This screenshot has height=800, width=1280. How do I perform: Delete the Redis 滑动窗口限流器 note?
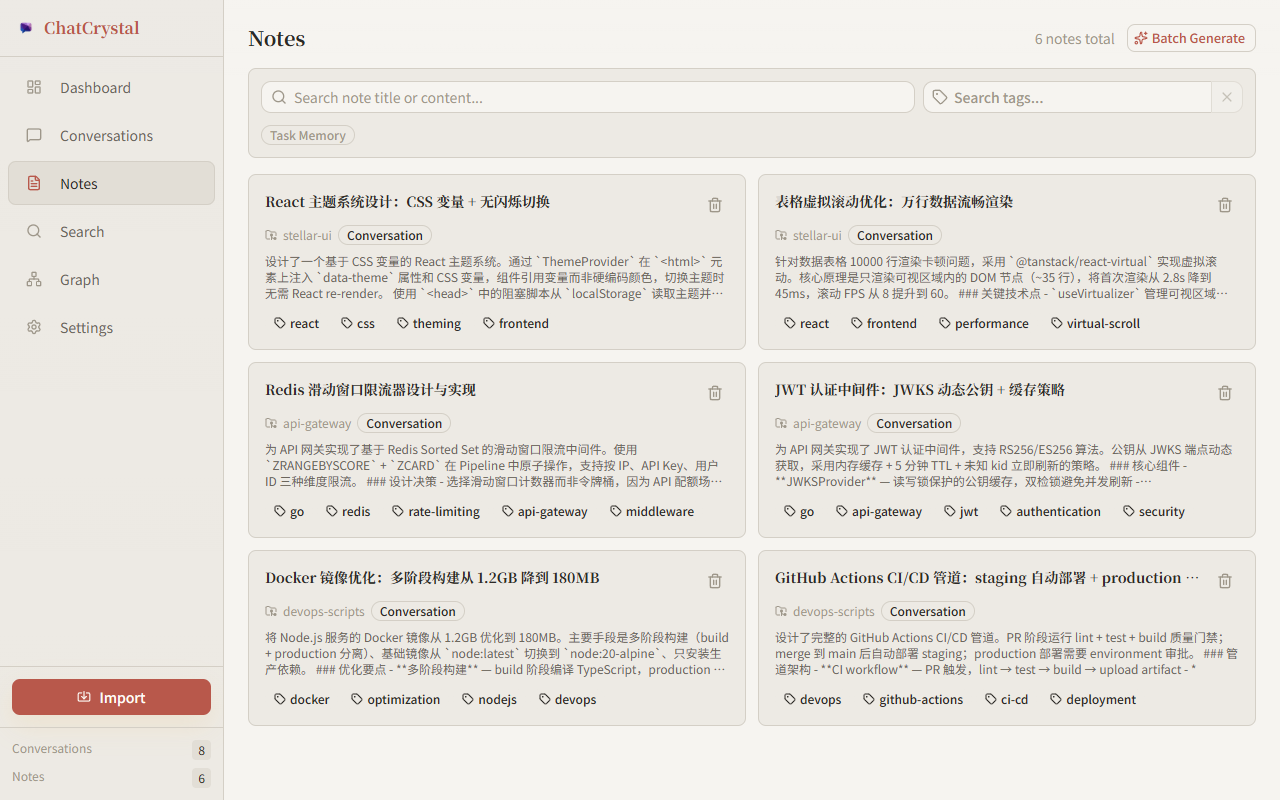pos(715,393)
